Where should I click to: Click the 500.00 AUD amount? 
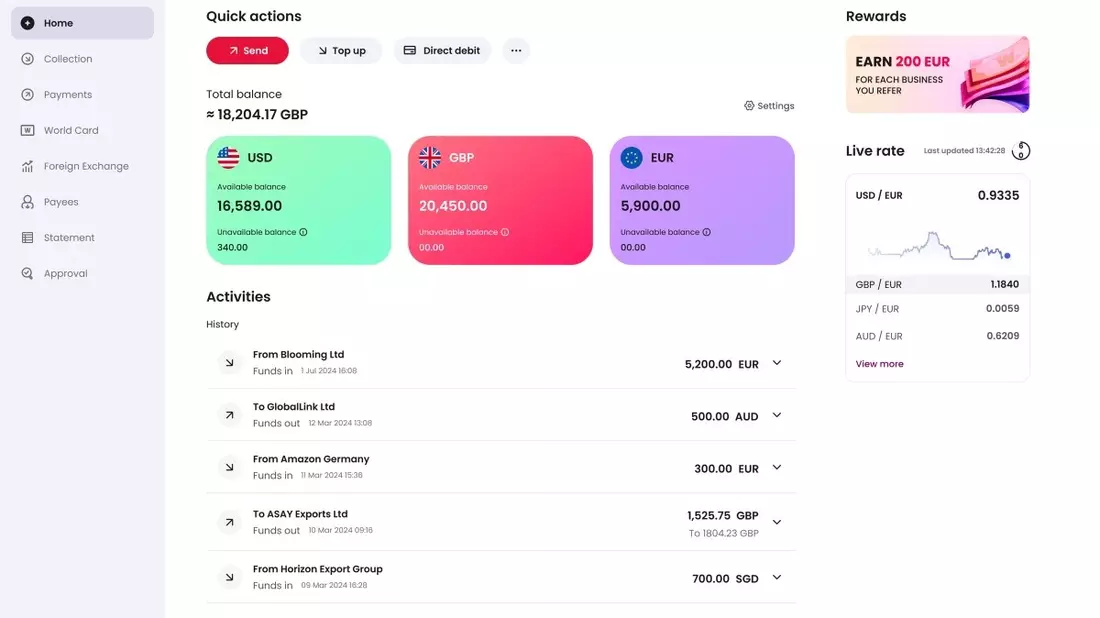(x=724, y=416)
